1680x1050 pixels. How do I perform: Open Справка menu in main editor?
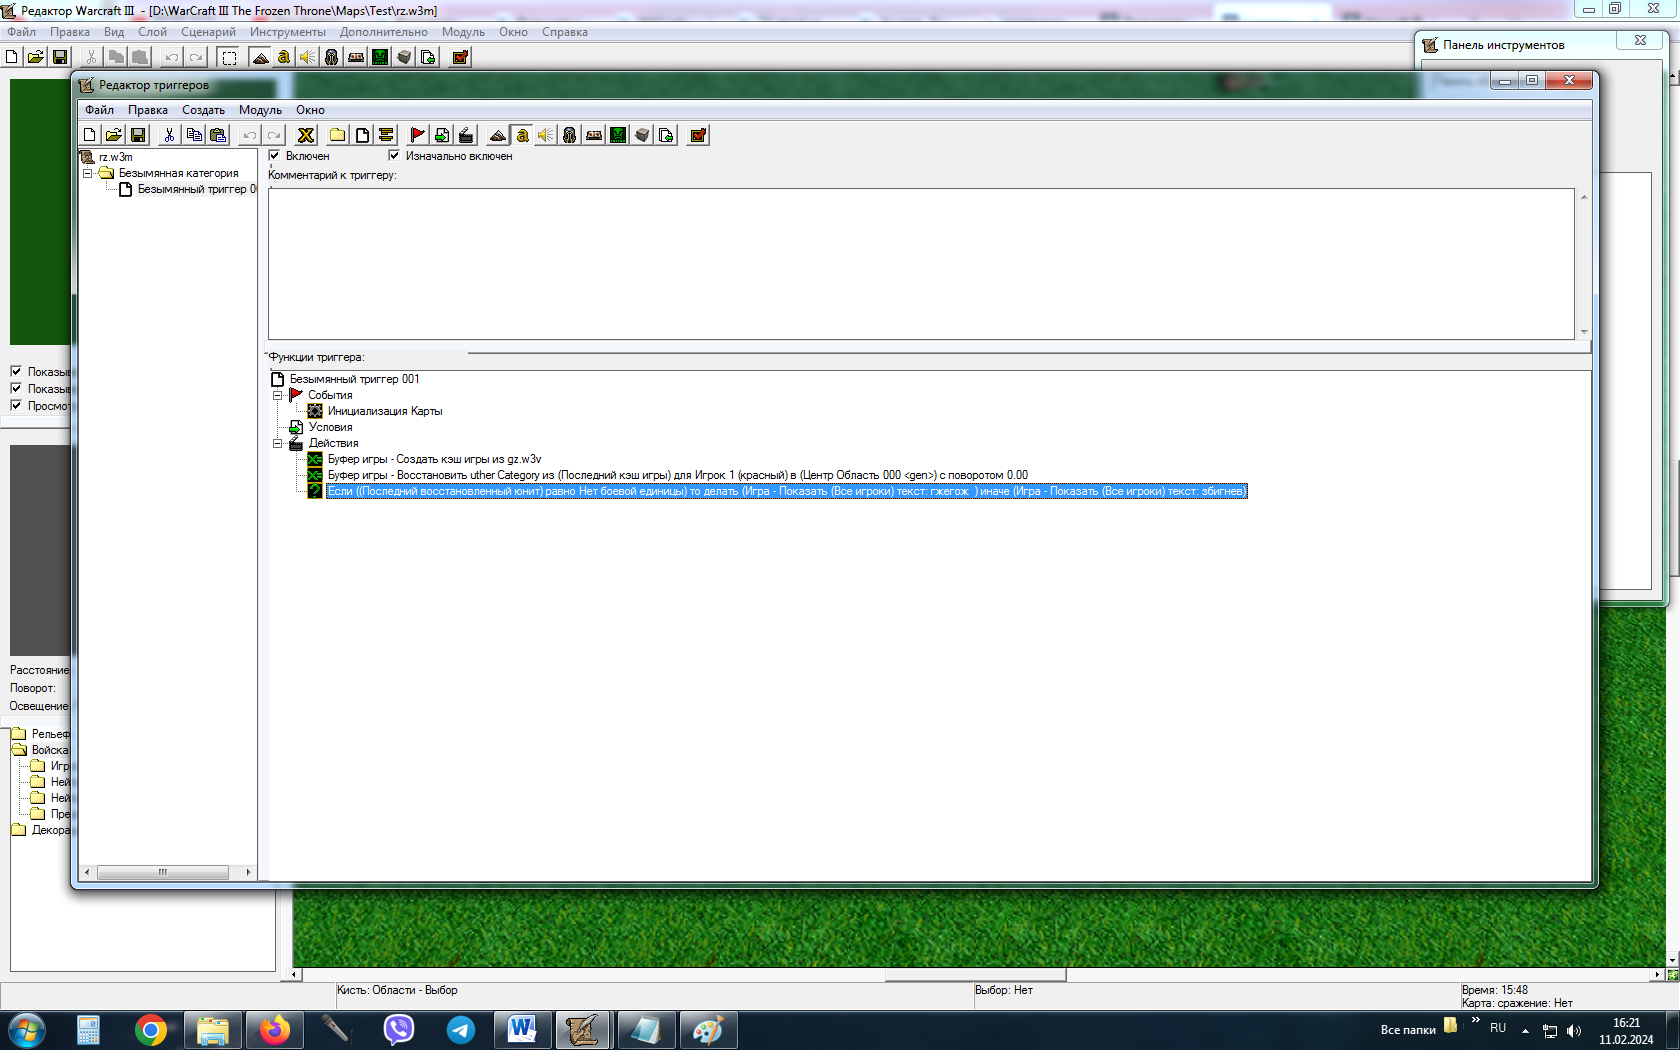[x=565, y=32]
